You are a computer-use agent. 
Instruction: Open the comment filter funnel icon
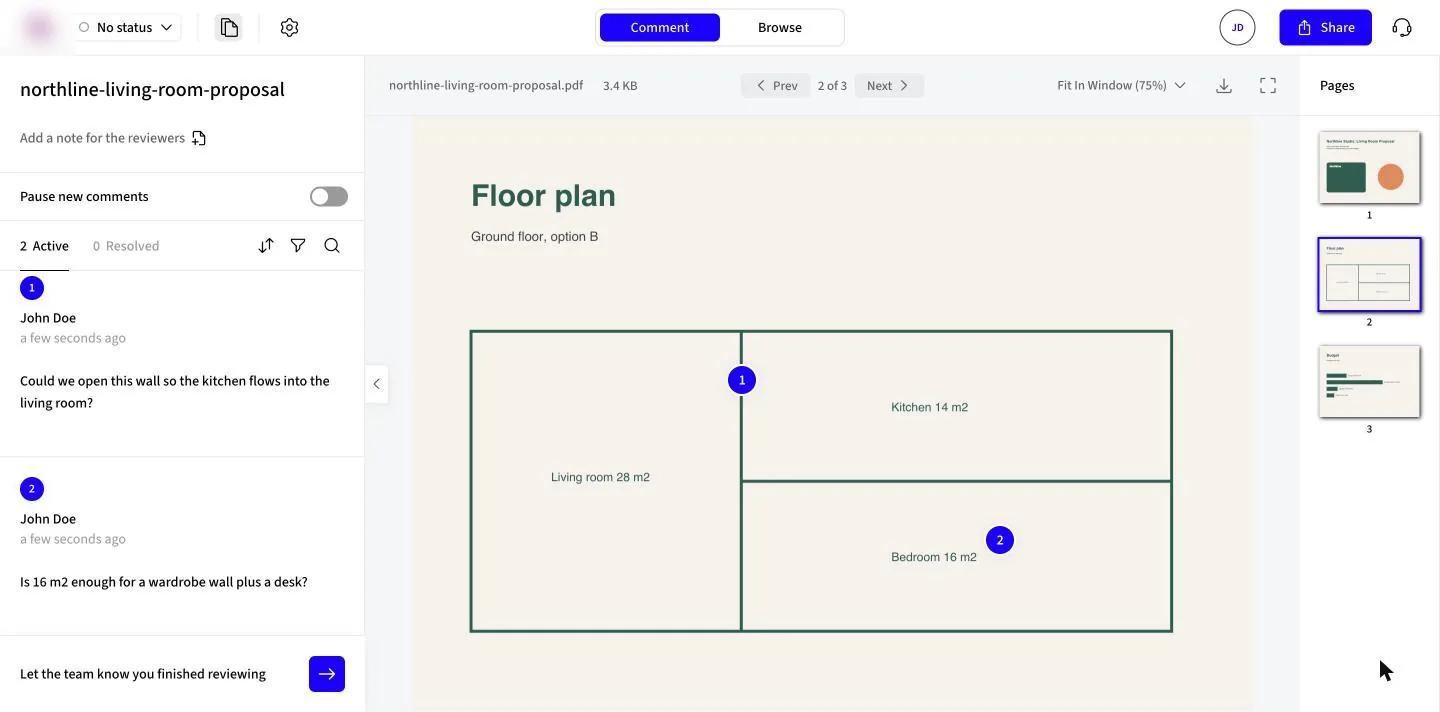(298, 246)
